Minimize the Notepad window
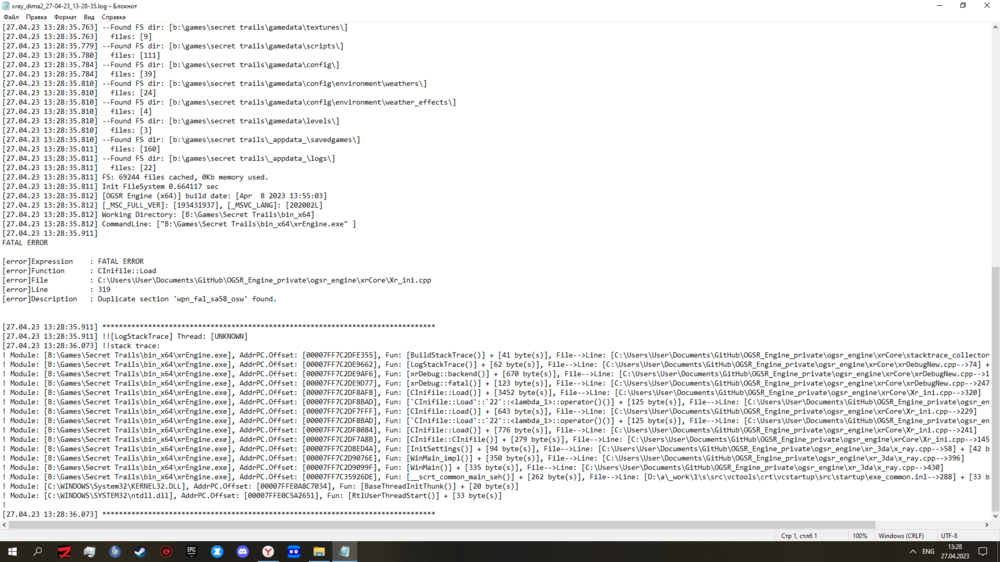 point(939,6)
